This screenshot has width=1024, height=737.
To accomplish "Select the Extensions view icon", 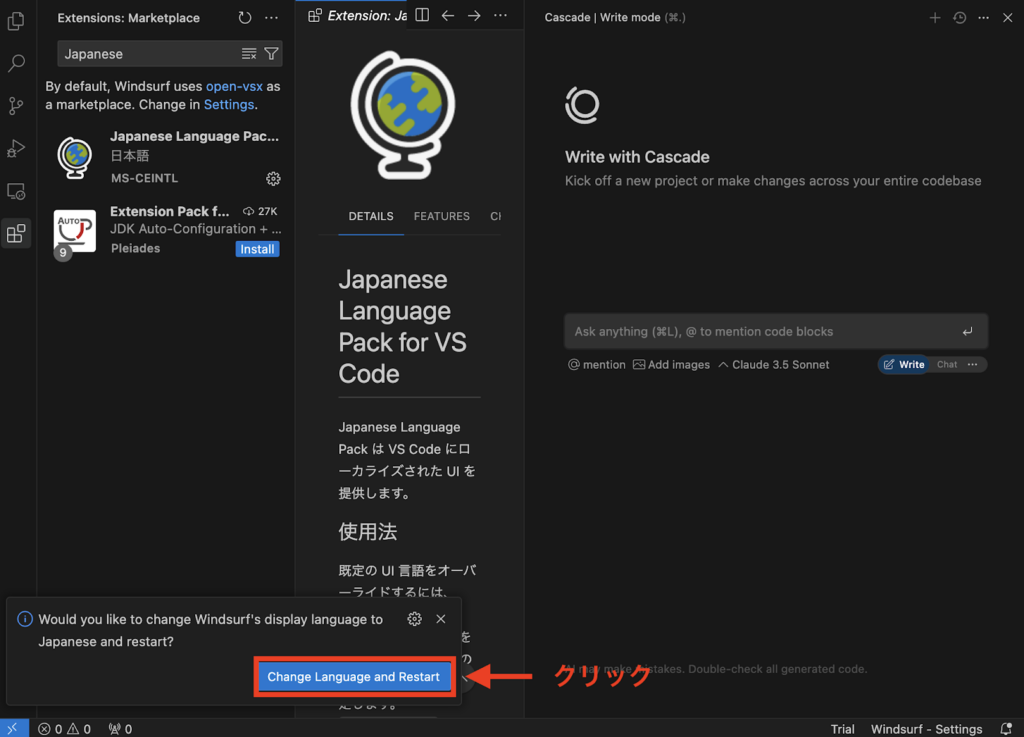I will pyautogui.click(x=16, y=234).
